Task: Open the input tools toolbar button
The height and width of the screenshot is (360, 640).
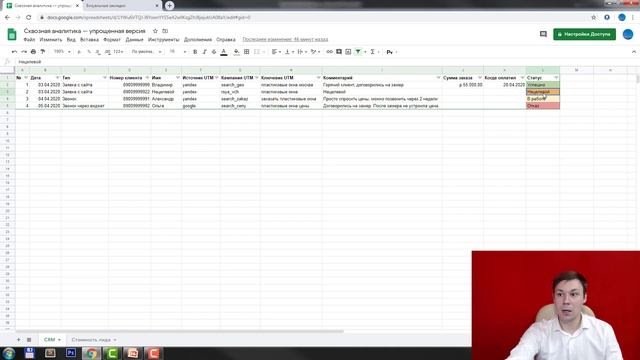Action: pos(390,52)
